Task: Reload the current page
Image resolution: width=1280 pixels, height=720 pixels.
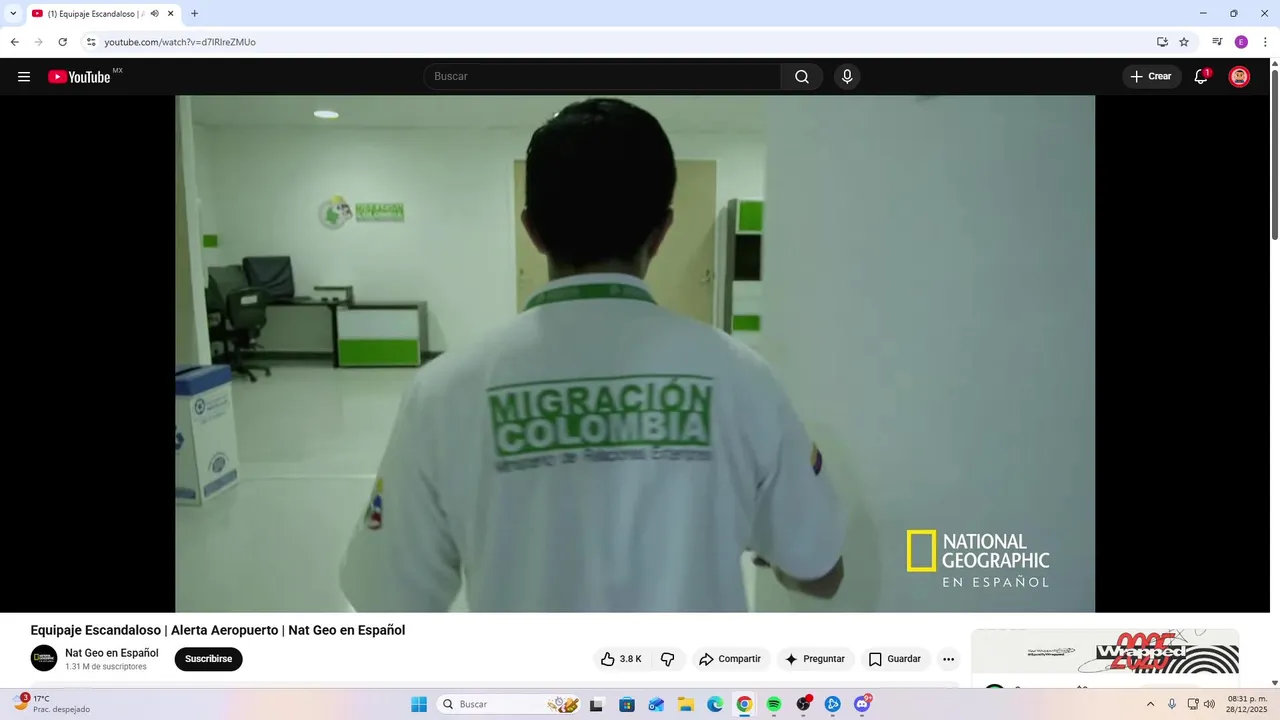Action: pos(62,42)
